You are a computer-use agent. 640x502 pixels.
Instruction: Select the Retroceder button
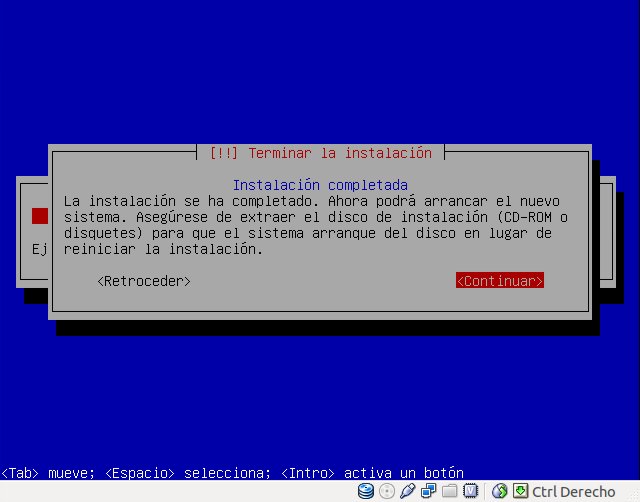point(144,281)
